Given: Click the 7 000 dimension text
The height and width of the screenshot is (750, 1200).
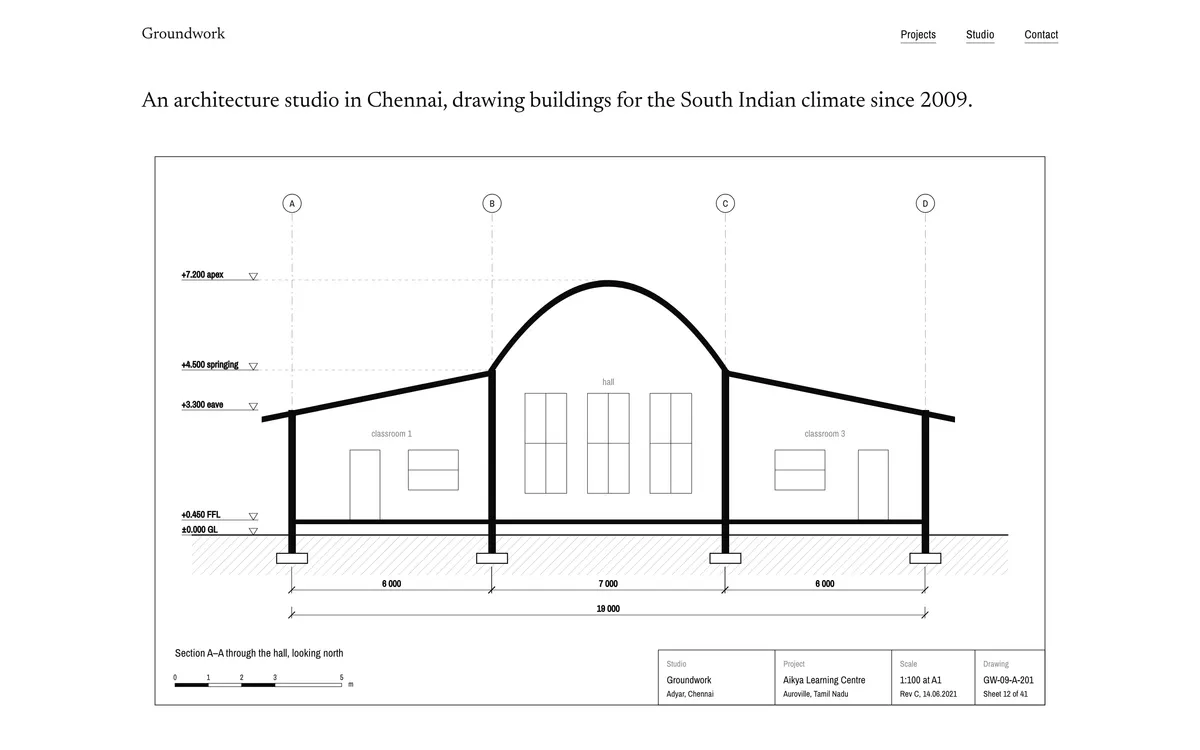Looking at the screenshot, I should click(x=608, y=583).
